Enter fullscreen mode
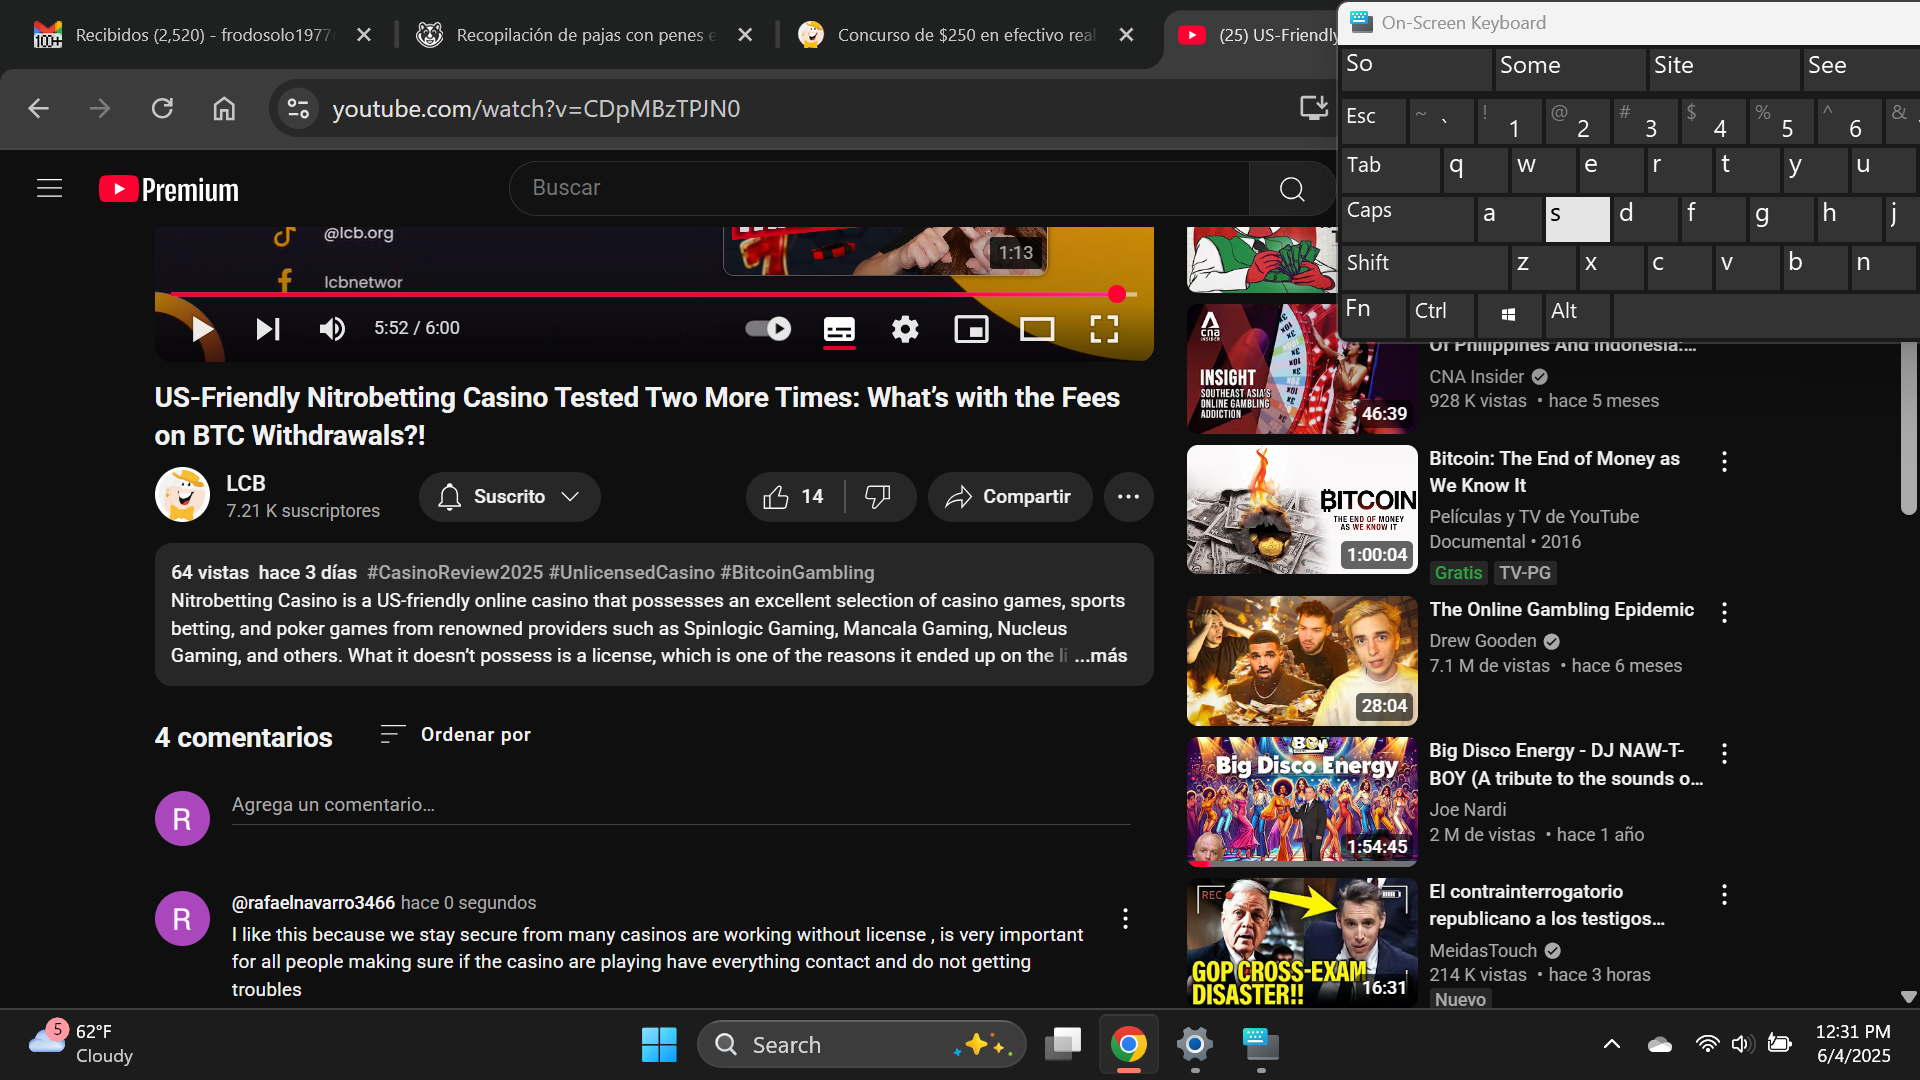The height and width of the screenshot is (1080, 1920). [x=1104, y=329]
